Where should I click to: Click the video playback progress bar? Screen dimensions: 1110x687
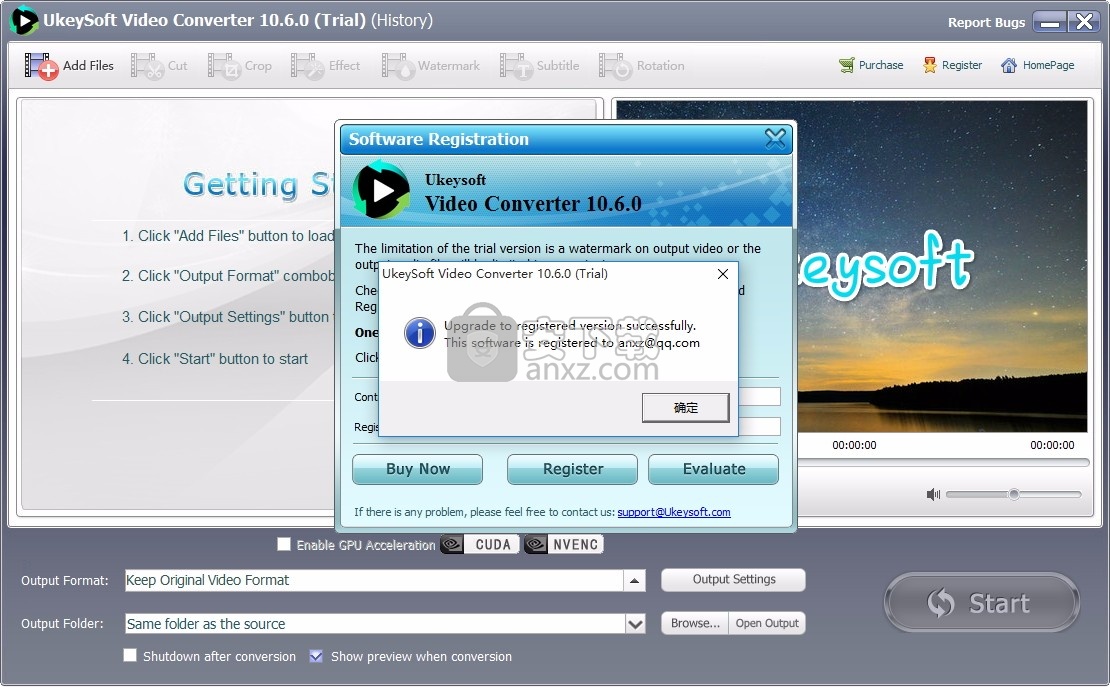[x=943, y=462]
